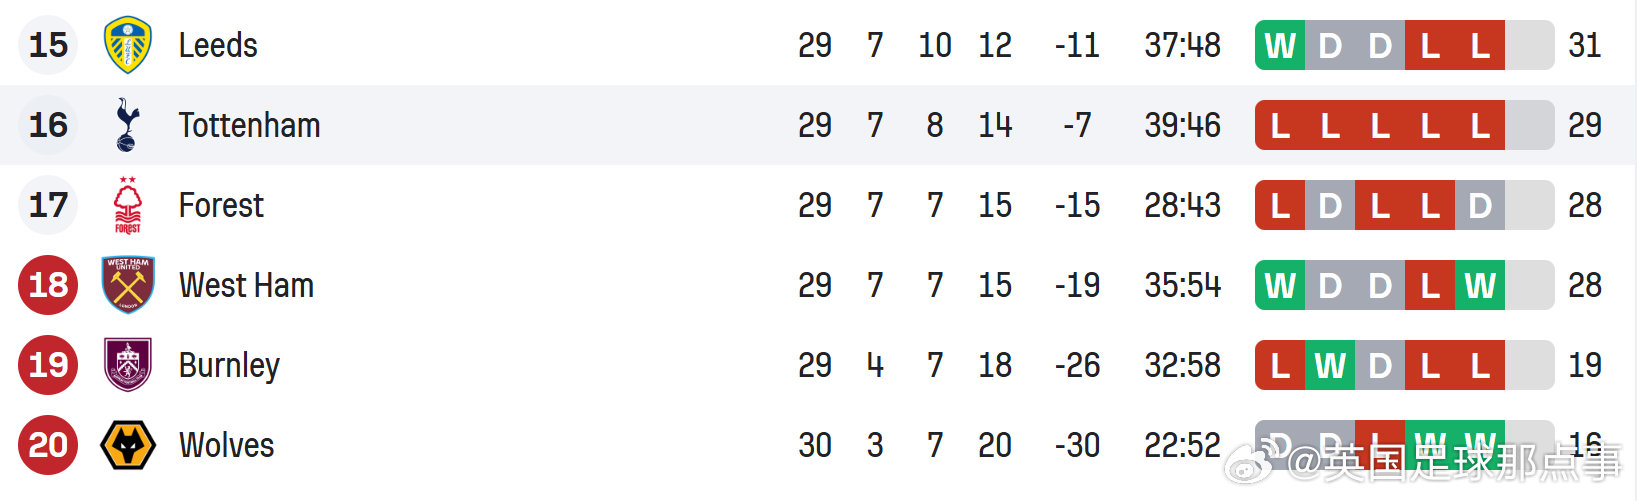The image size is (1637, 501).
Task: Click the West Ham crest
Action: [128, 285]
